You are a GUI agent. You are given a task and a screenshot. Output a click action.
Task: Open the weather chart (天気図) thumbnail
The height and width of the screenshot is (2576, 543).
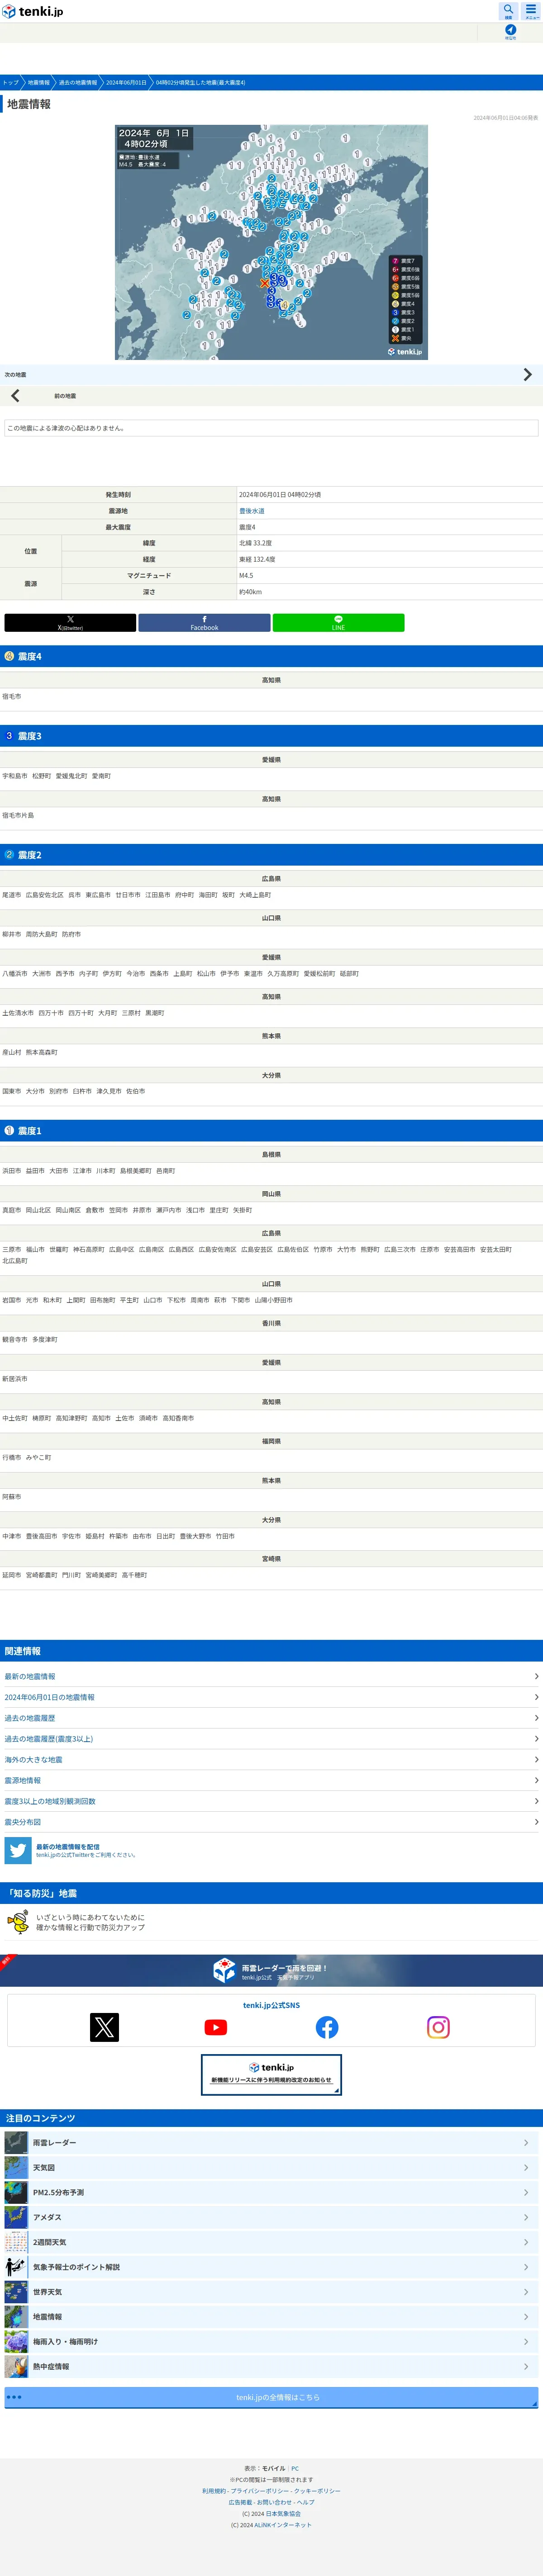[x=16, y=2167]
